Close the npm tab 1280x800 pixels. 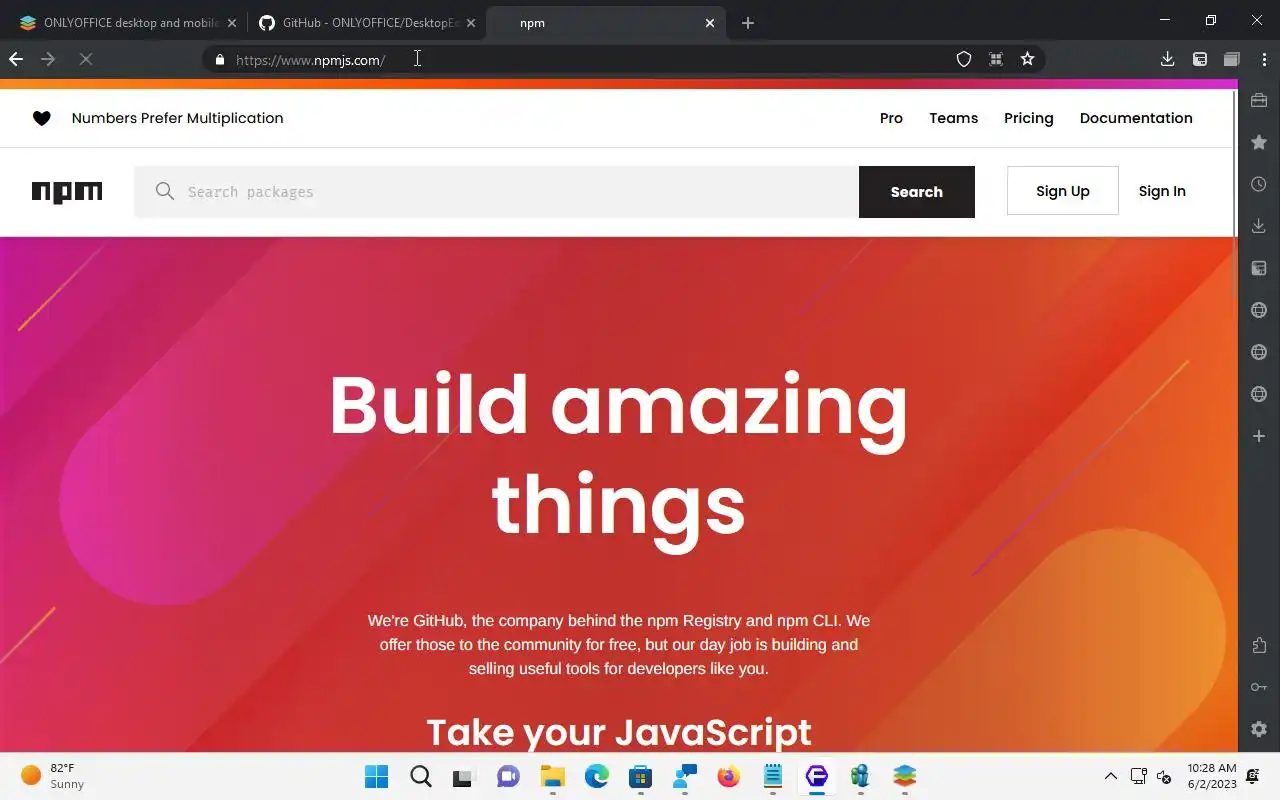pos(710,23)
